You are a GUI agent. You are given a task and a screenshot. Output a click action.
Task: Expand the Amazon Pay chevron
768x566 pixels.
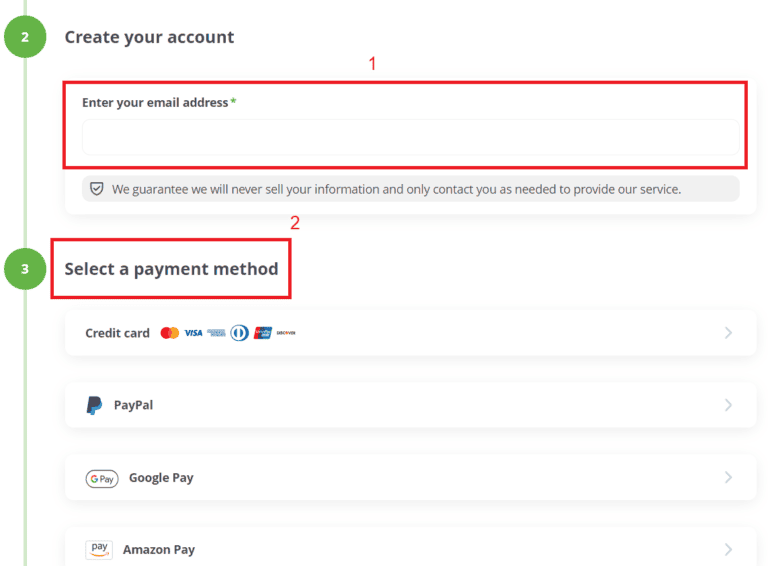point(728,549)
